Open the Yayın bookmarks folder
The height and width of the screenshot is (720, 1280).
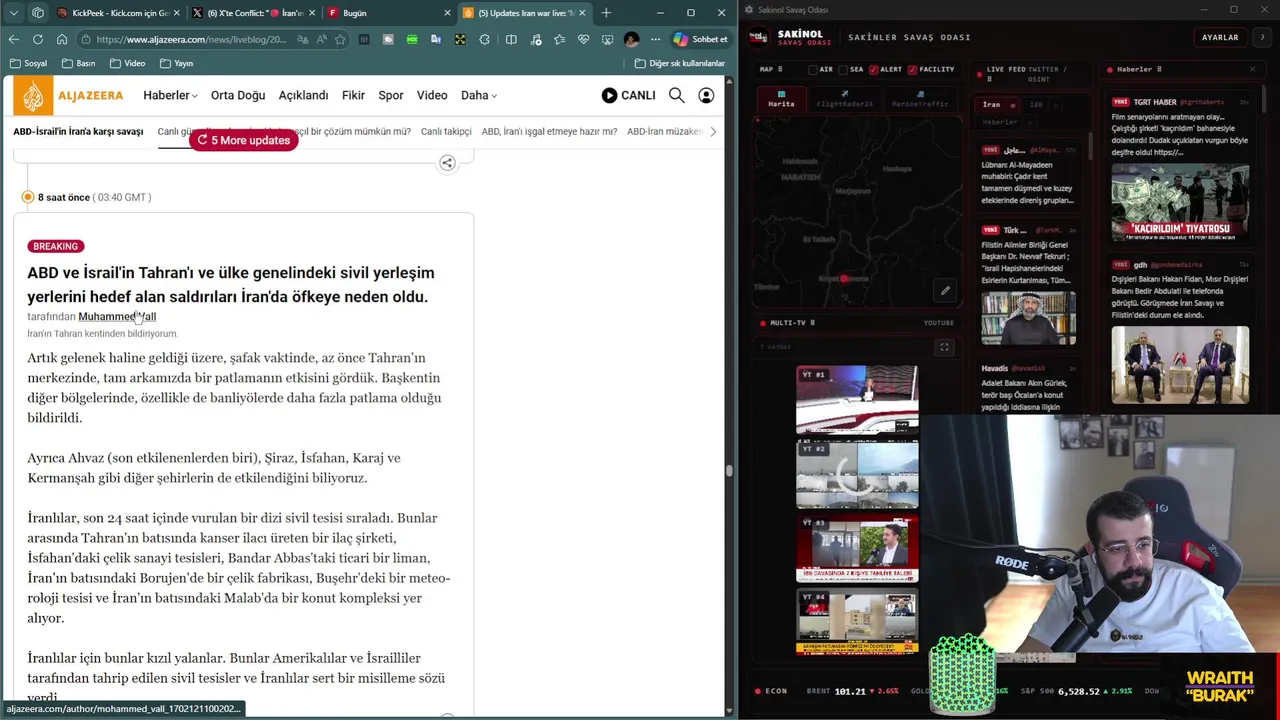point(175,63)
